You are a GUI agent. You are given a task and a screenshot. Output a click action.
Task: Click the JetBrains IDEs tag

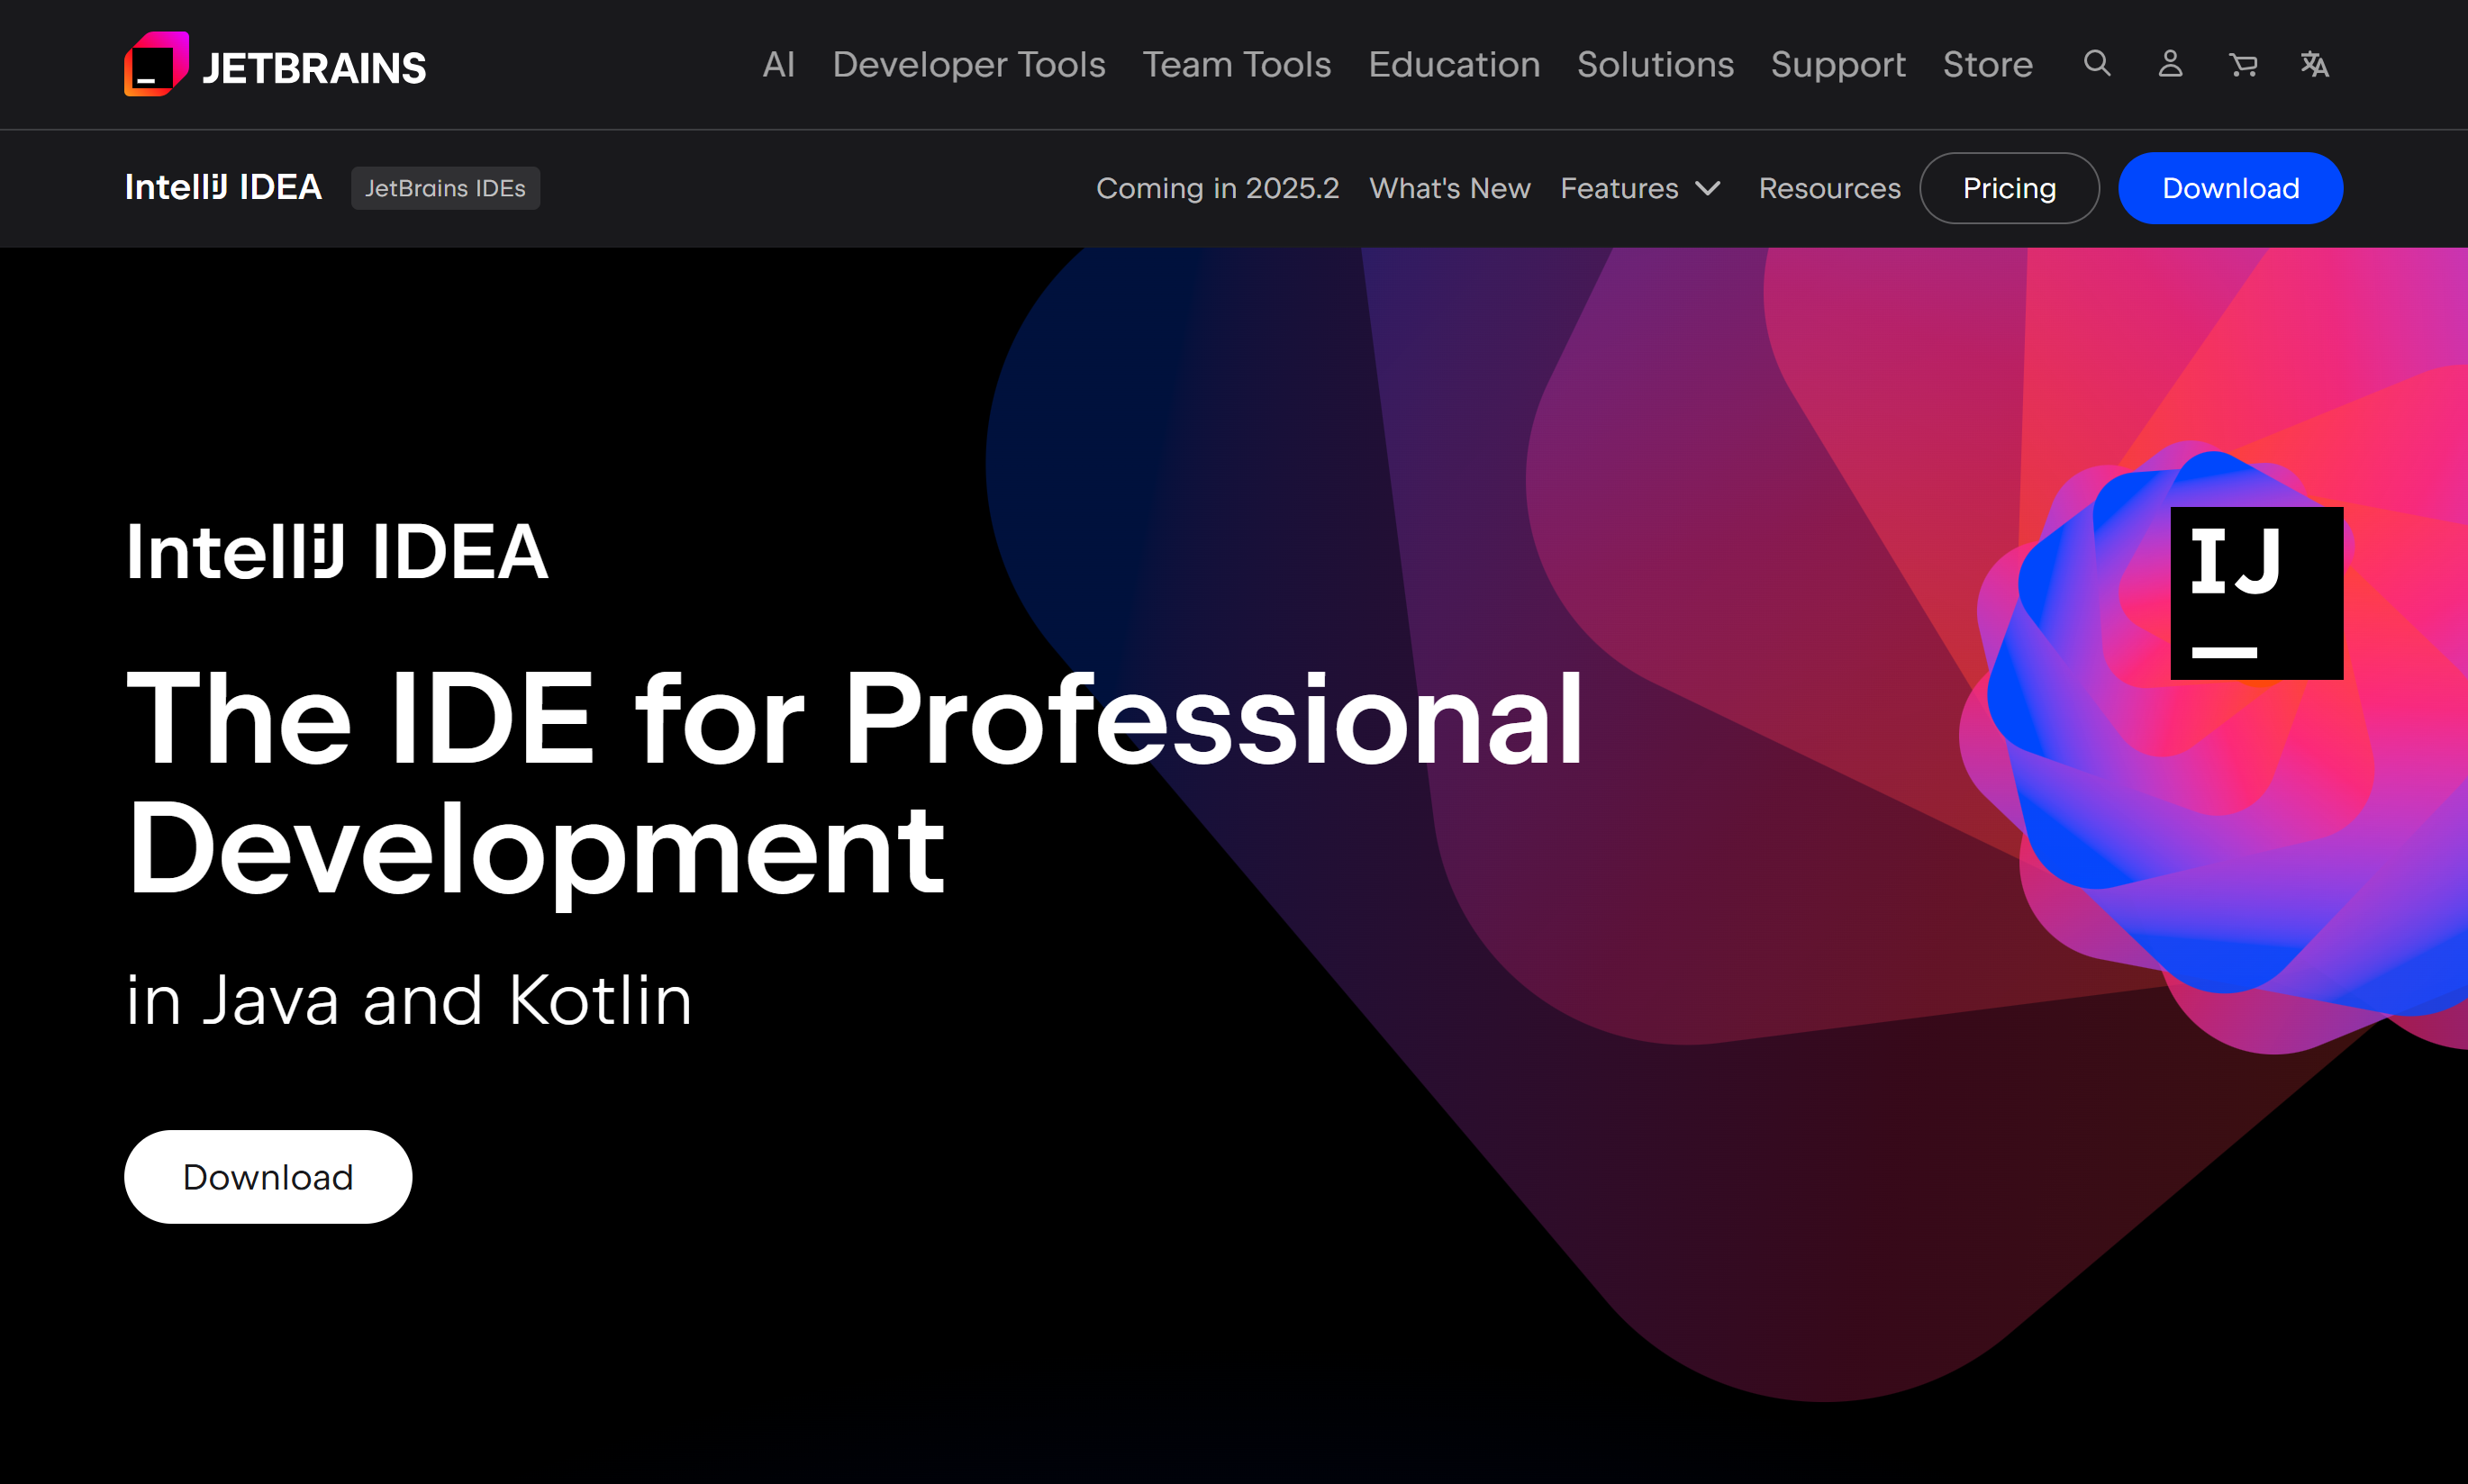tap(445, 188)
